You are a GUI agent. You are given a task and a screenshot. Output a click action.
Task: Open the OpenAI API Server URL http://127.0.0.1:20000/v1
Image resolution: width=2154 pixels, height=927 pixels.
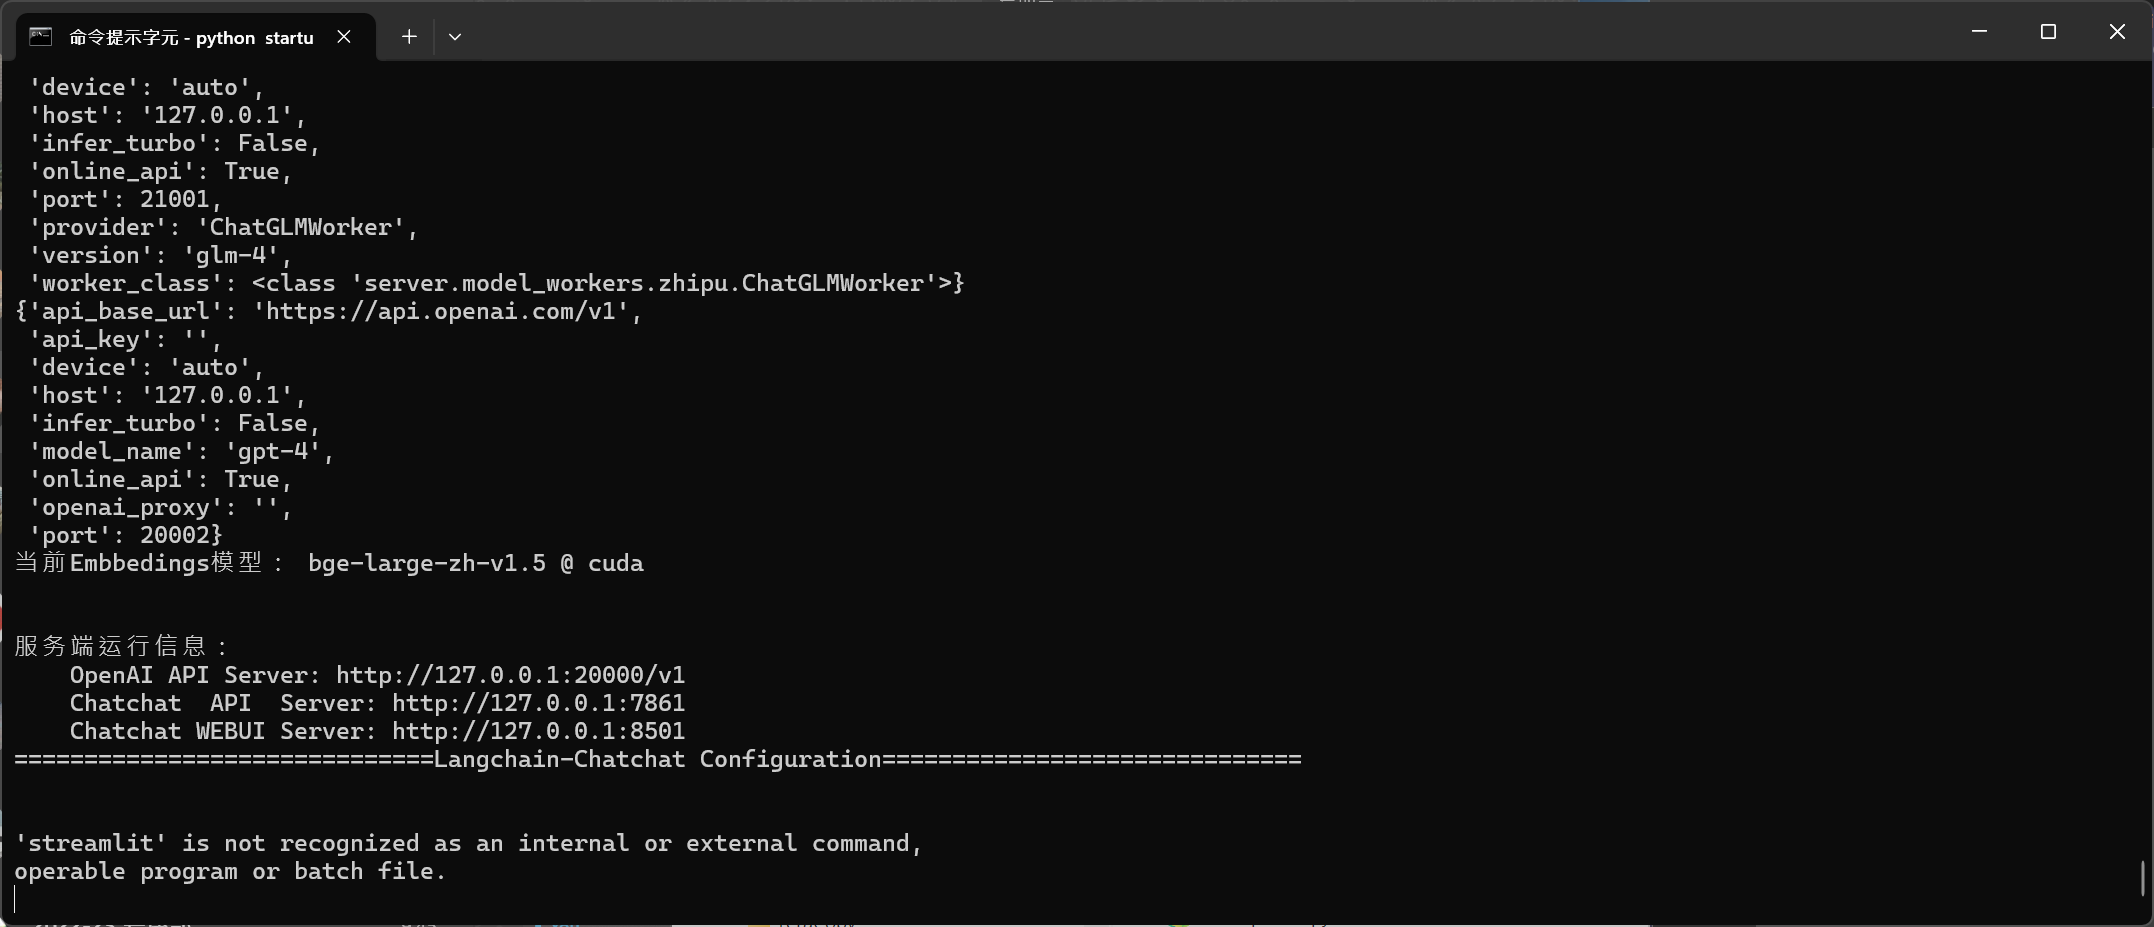510,675
